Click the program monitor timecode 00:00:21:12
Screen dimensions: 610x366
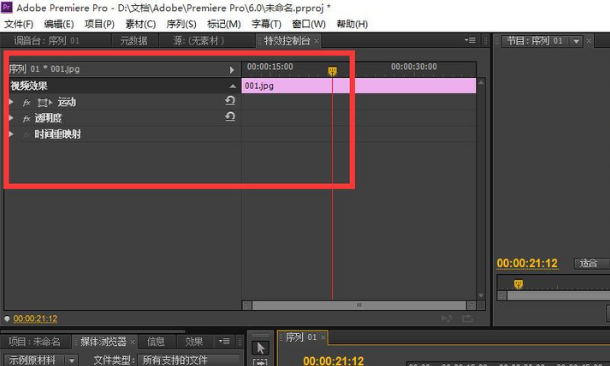point(527,263)
